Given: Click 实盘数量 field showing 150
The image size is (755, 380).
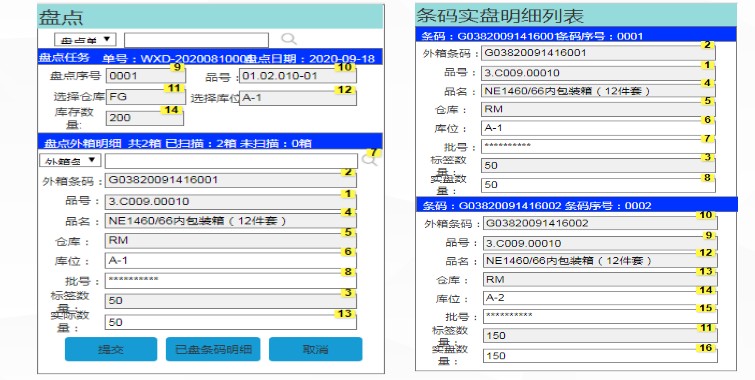Looking at the screenshot, I should (600, 356).
